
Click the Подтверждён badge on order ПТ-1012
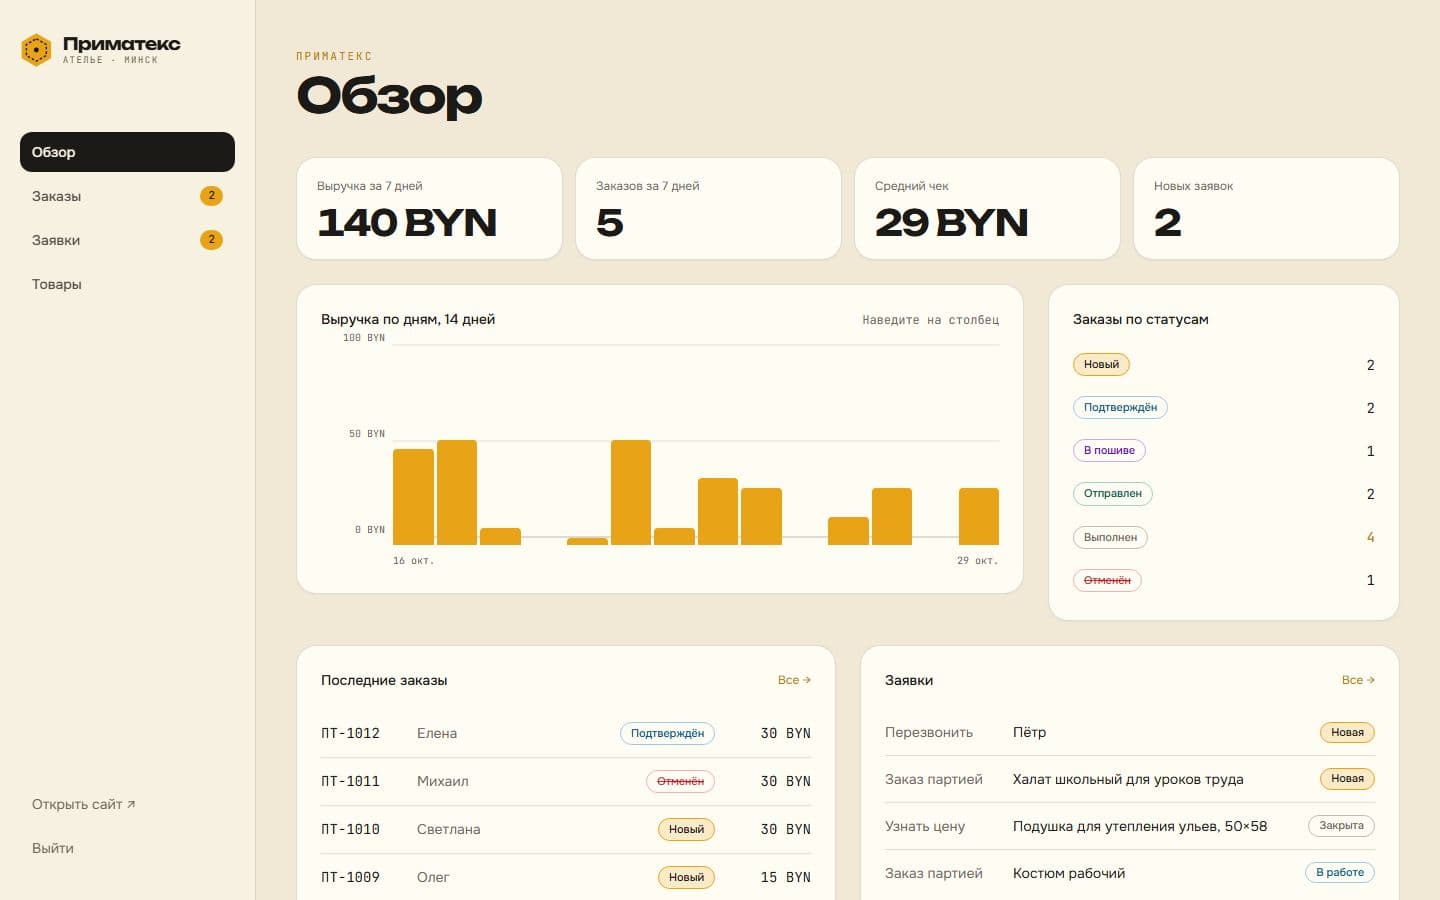[x=667, y=733]
